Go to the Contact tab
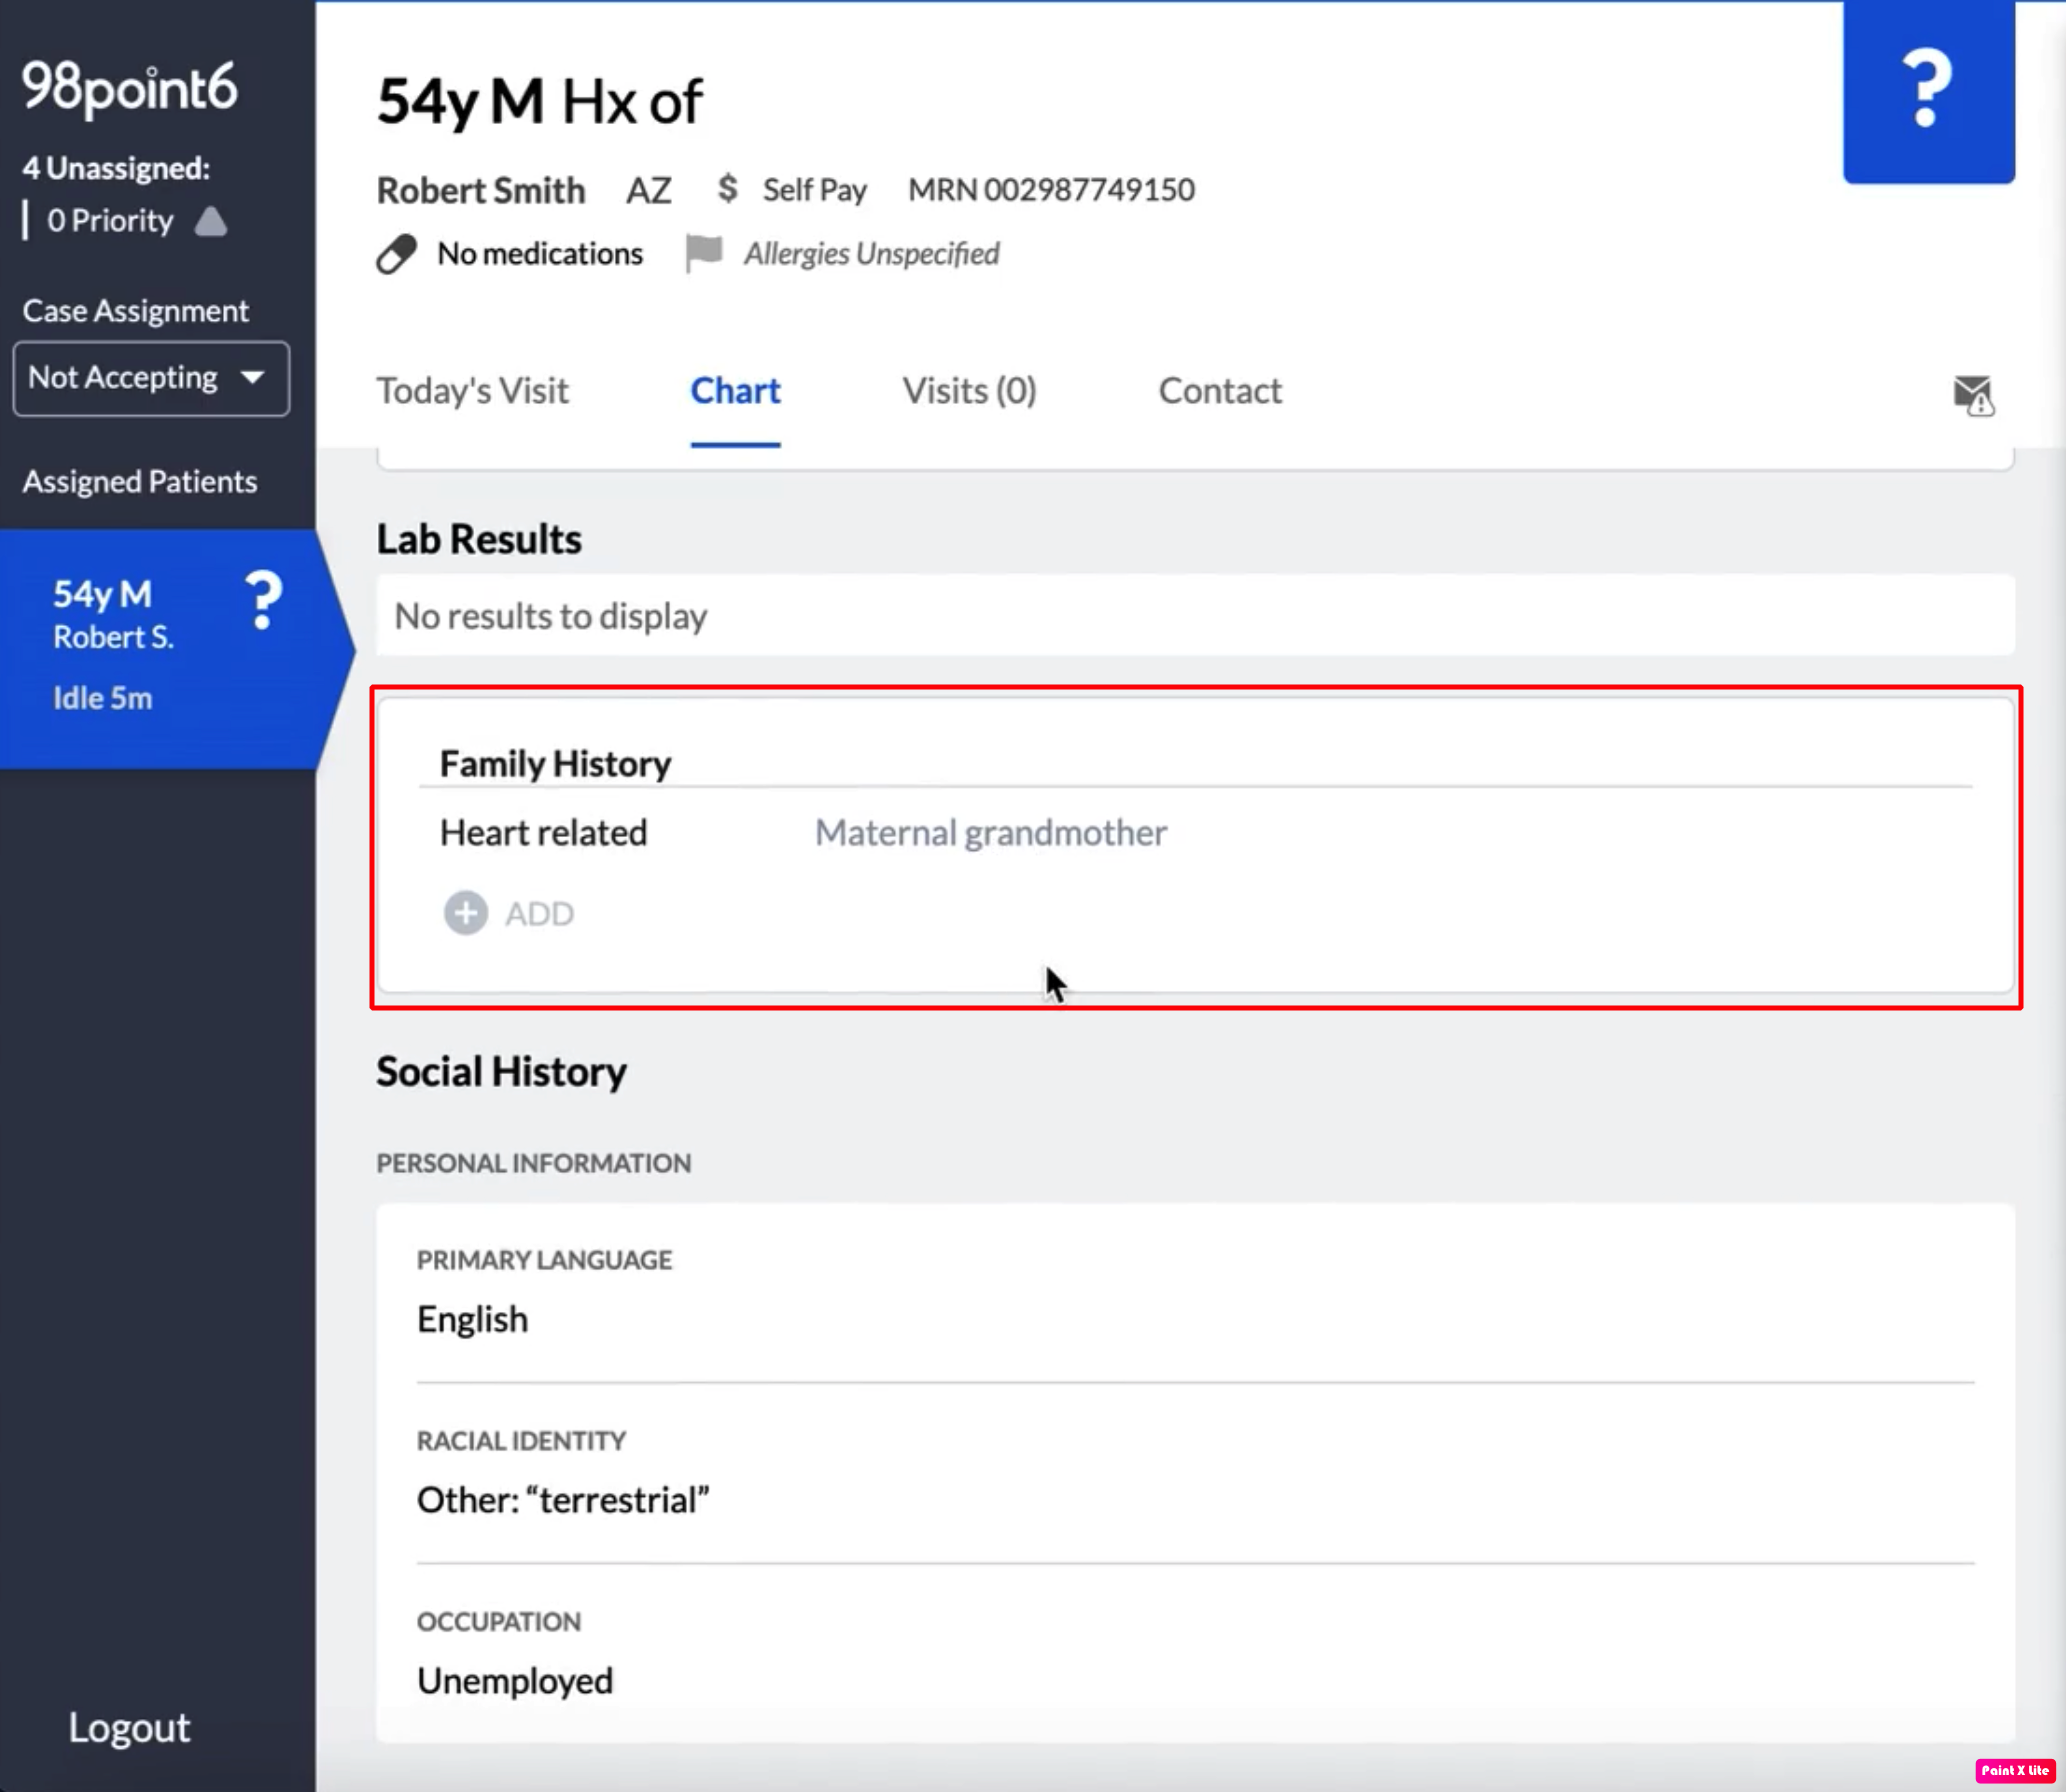Screen dimensions: 2066x1792 coord(1219,391)
